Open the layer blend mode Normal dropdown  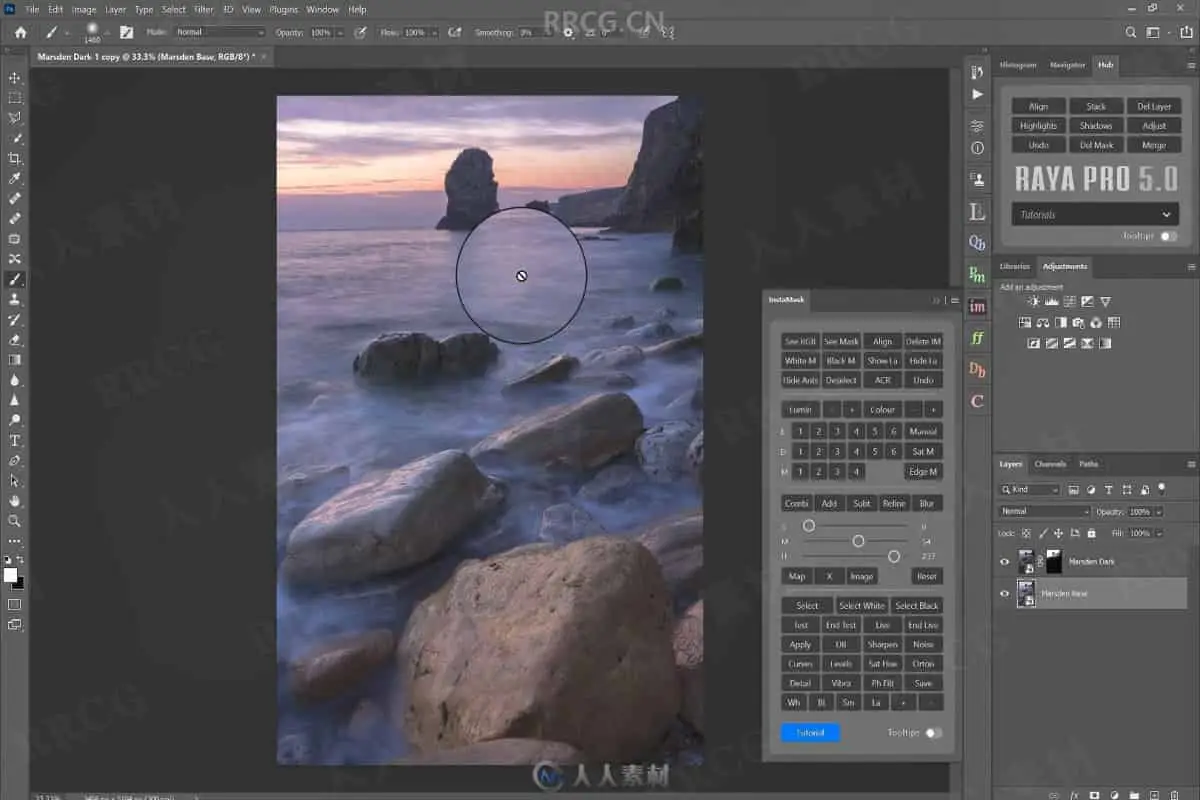[x=1044, y=511]
